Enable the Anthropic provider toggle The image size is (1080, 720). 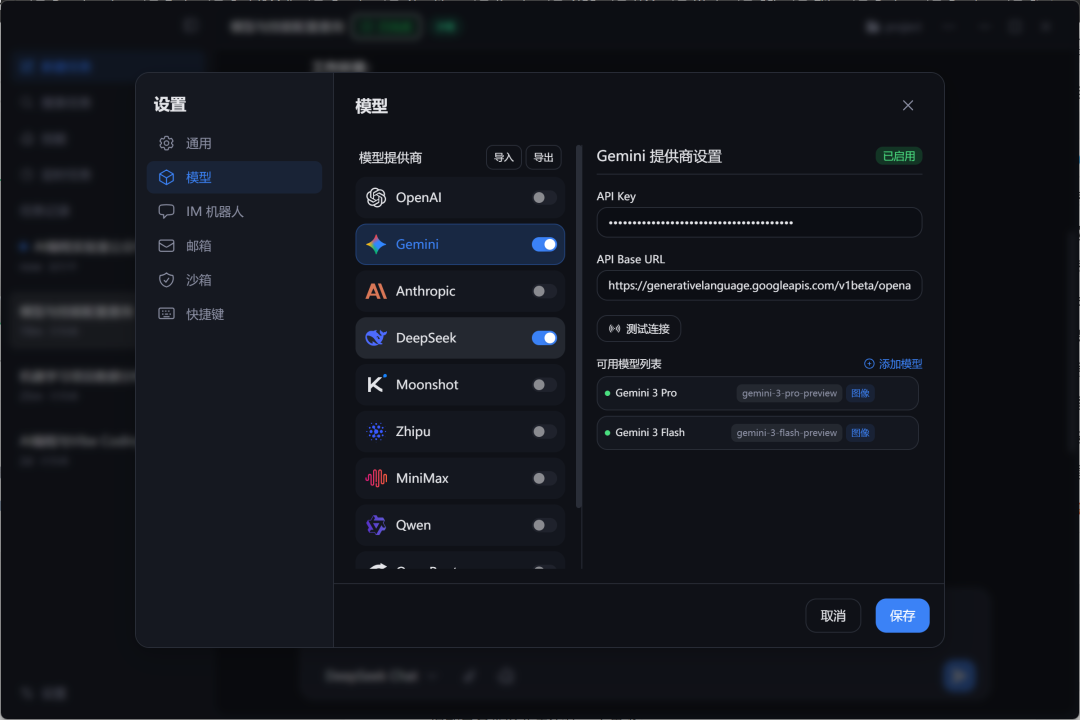(544, 291)
